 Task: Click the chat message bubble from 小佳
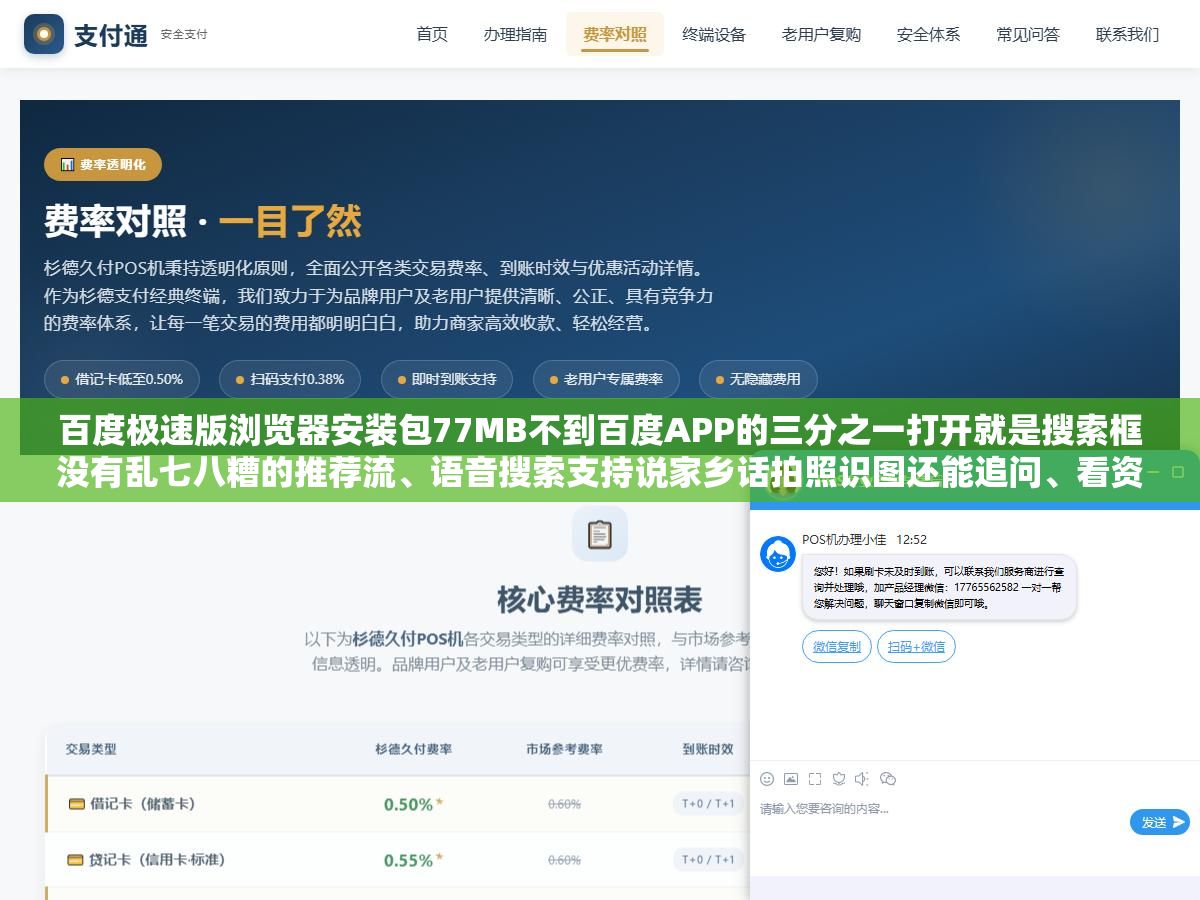pos(939,588)
